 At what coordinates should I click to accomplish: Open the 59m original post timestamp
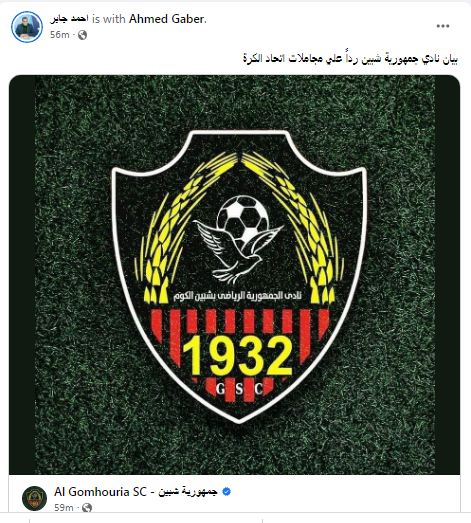pyautogui.click(x=64, y=508)
